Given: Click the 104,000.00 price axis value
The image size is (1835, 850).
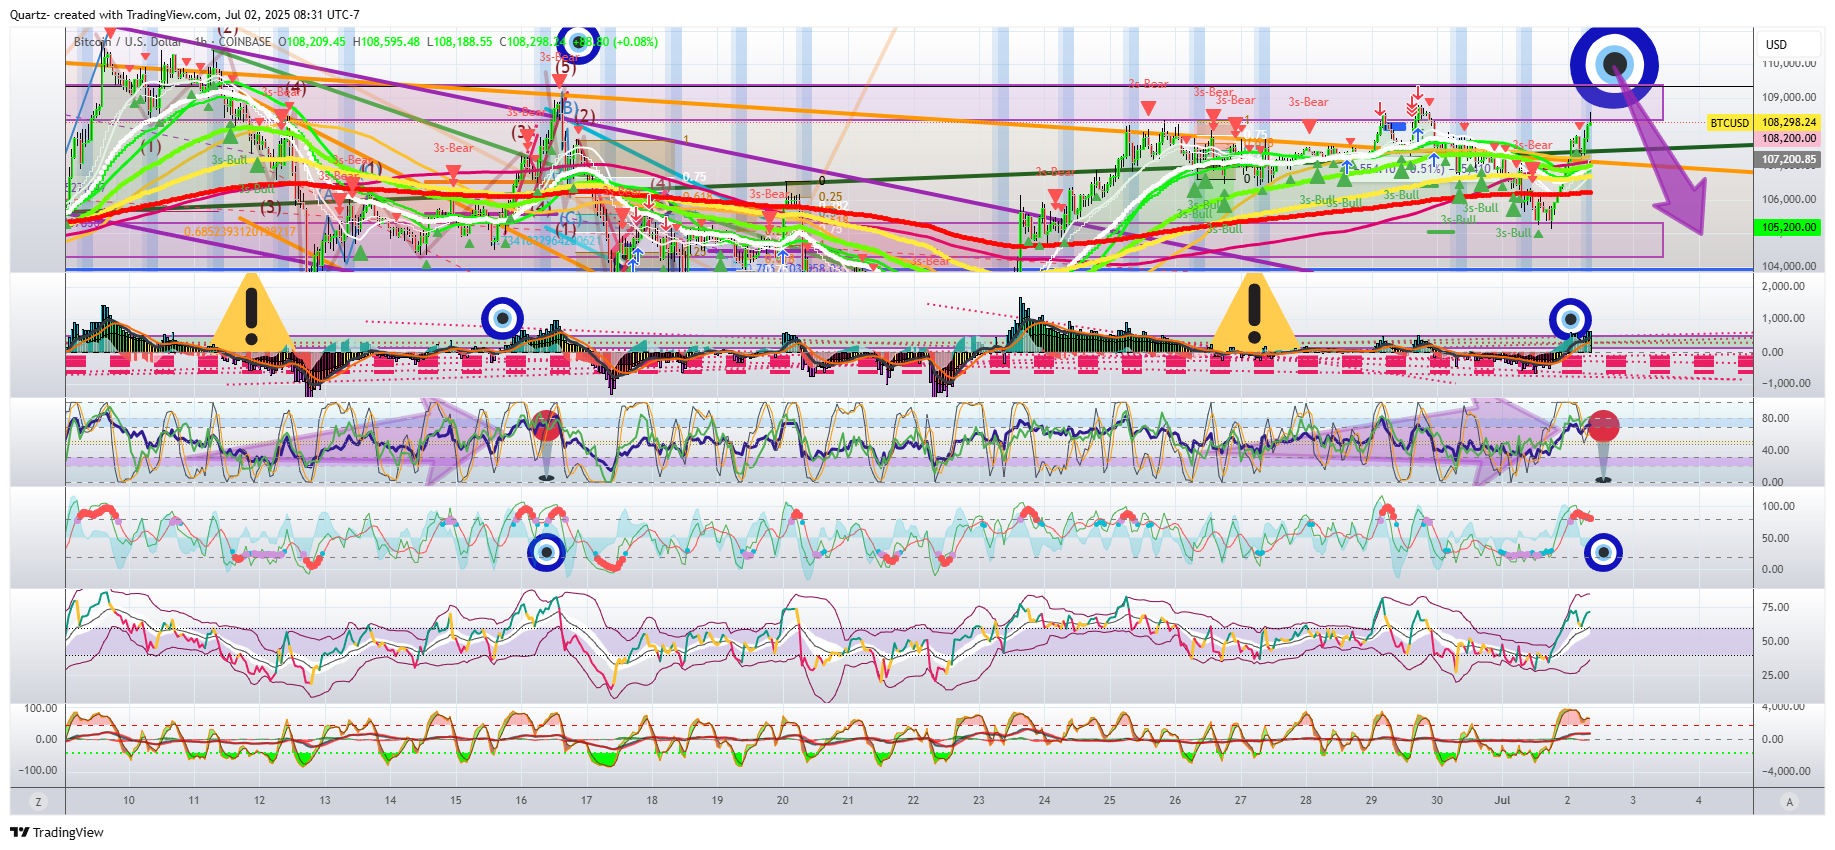Looking at the screenshot, I should (x=1789, y=266).
